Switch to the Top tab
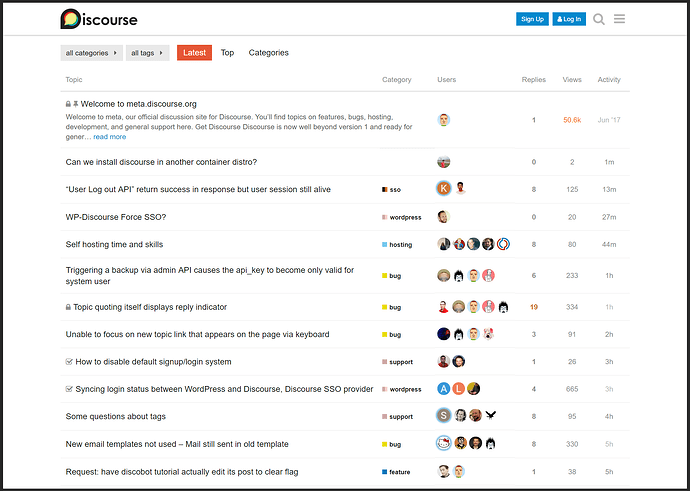 (227, 52)
